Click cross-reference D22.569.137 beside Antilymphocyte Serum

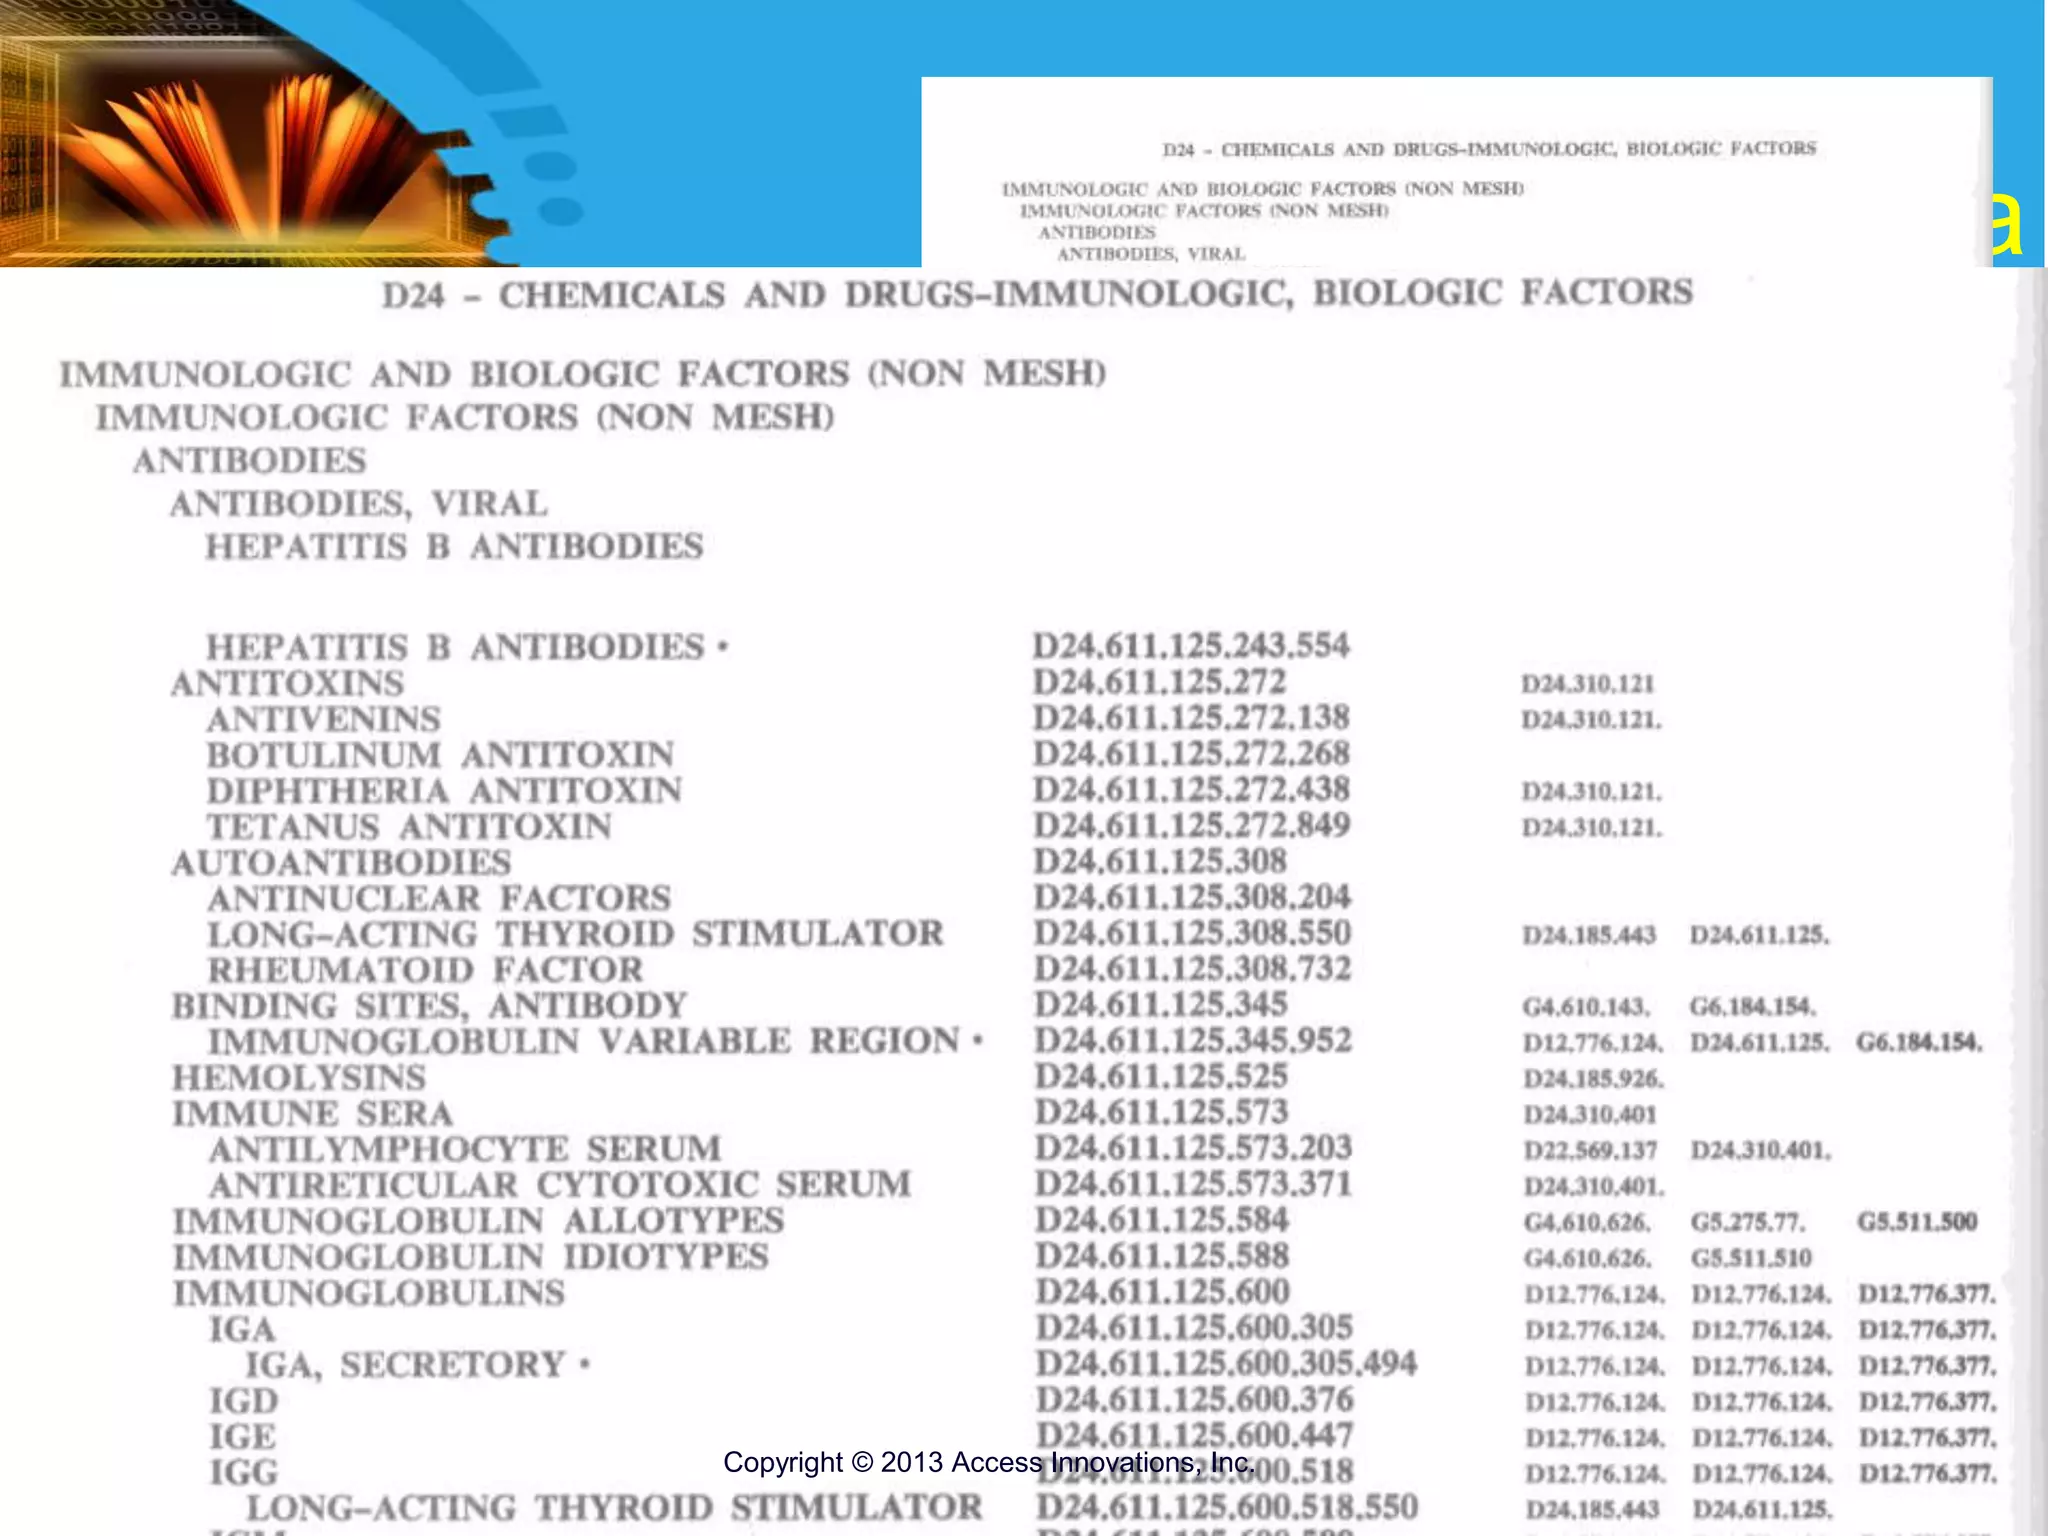[x=1590, y=1151]
